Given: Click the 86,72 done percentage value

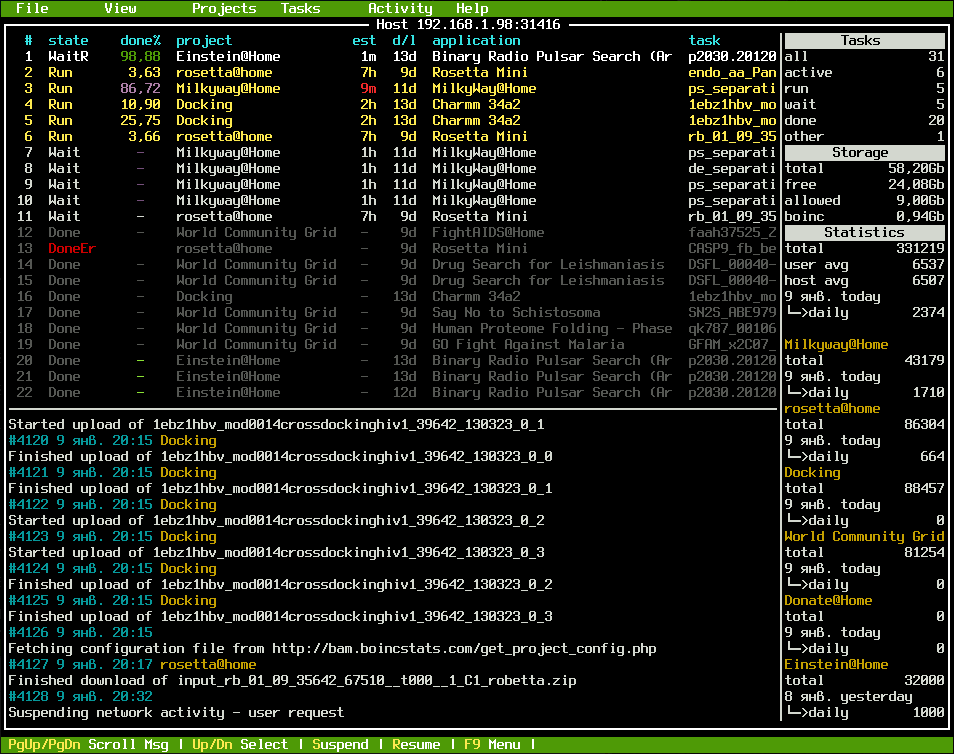Looking at the screenshot, I should (141, 88).
